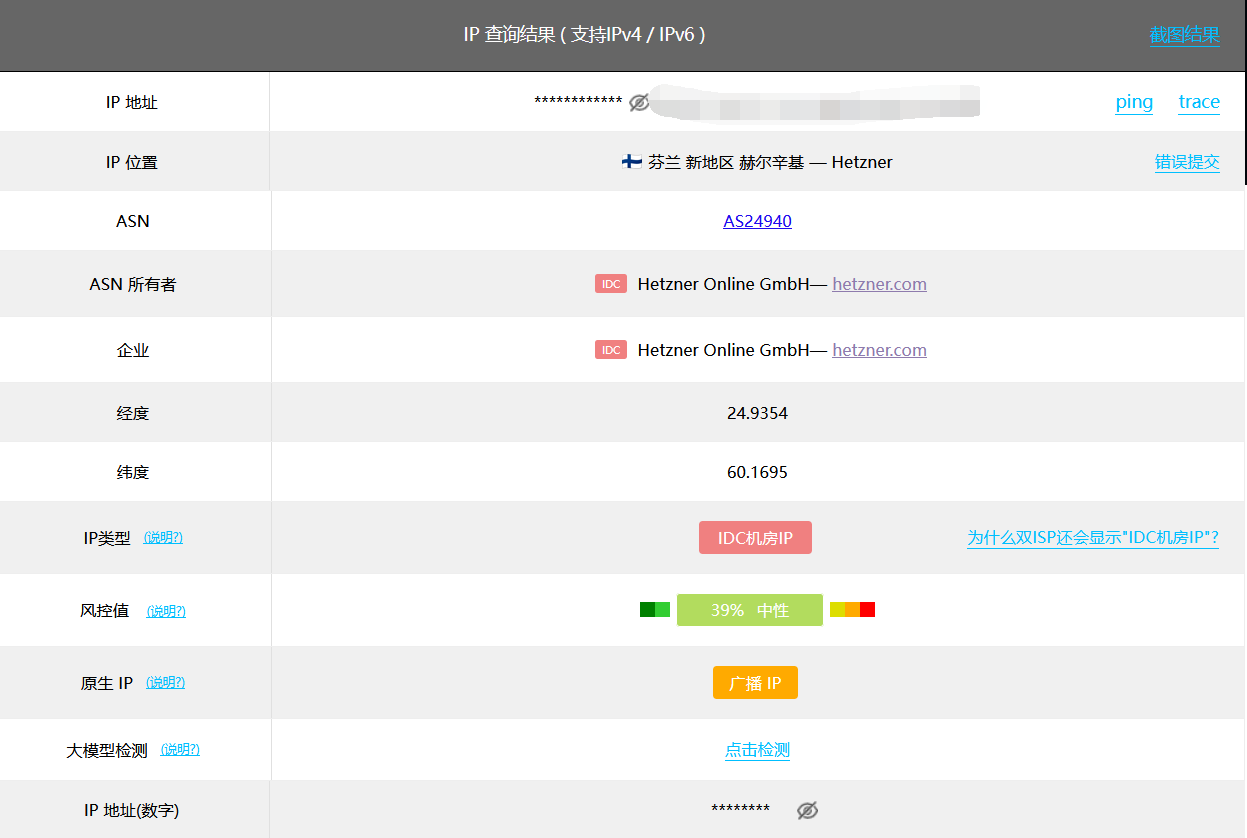Open 说明 help beside 风控值
The height and width of the screenshot is (838, 1247).
[x=166, y=611]
